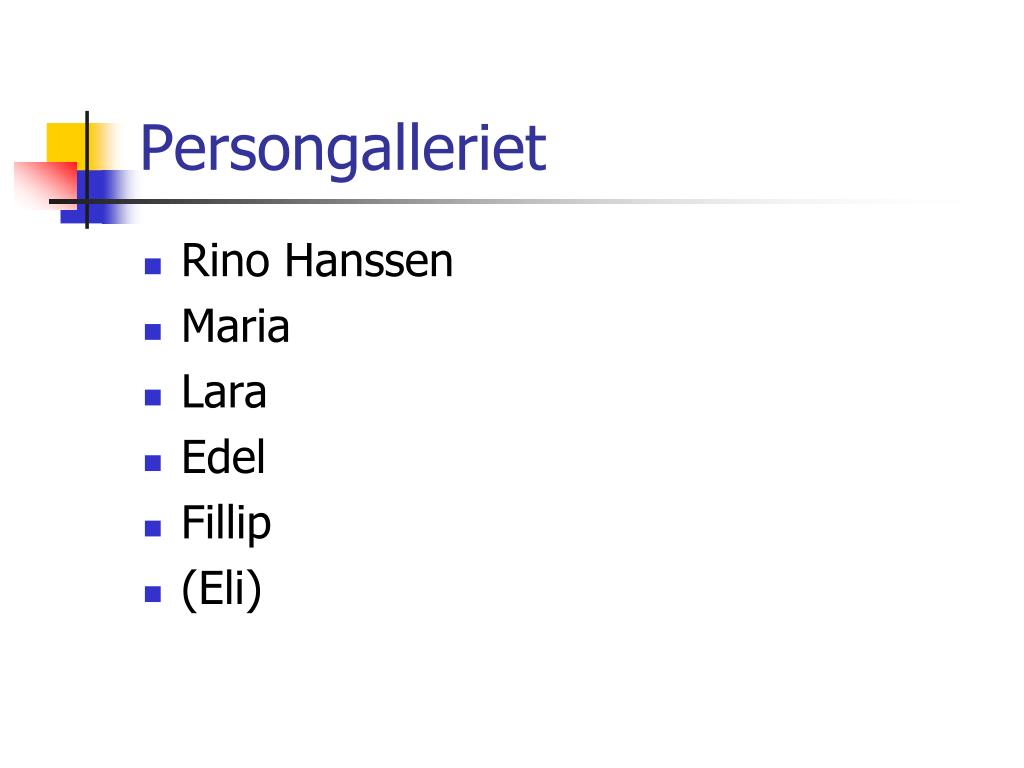Click the square bullet before Fillip
This screenshot has width=1024, height=768.
pyautogui.click(x=153, y=528)
